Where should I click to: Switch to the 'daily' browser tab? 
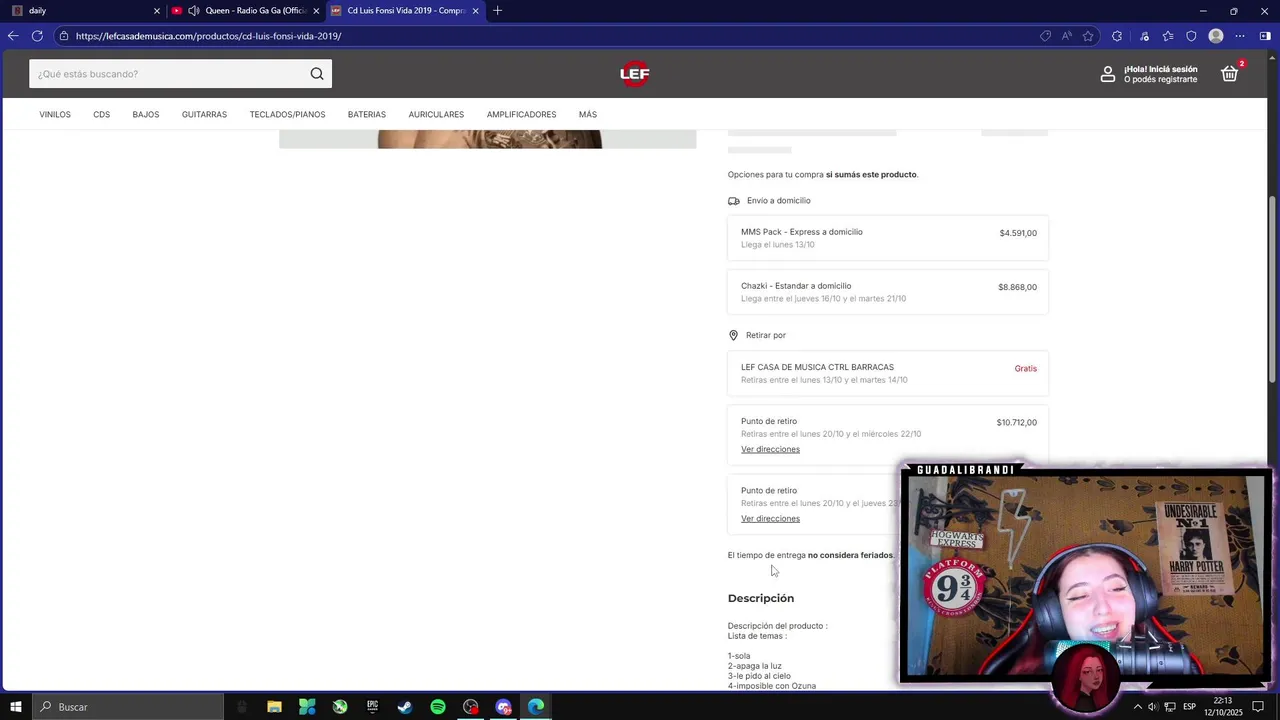tap(85, 11)
